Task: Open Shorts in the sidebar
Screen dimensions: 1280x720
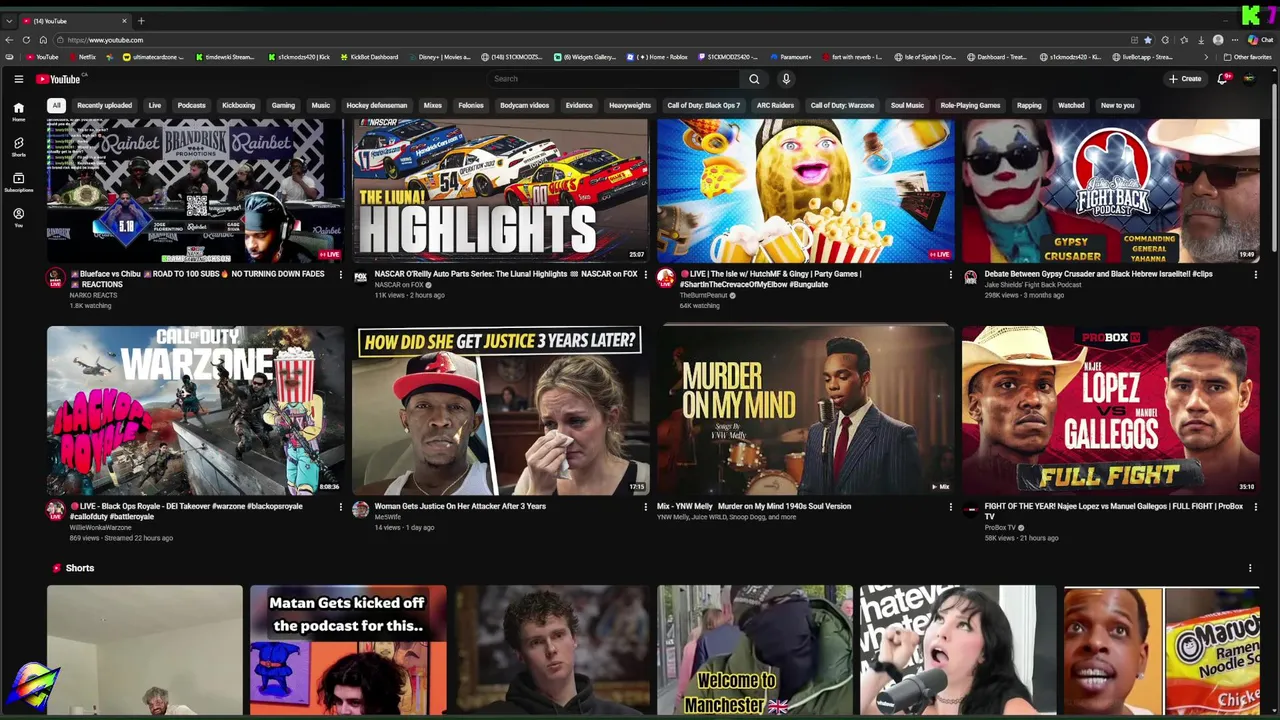Action: [18, 147]
